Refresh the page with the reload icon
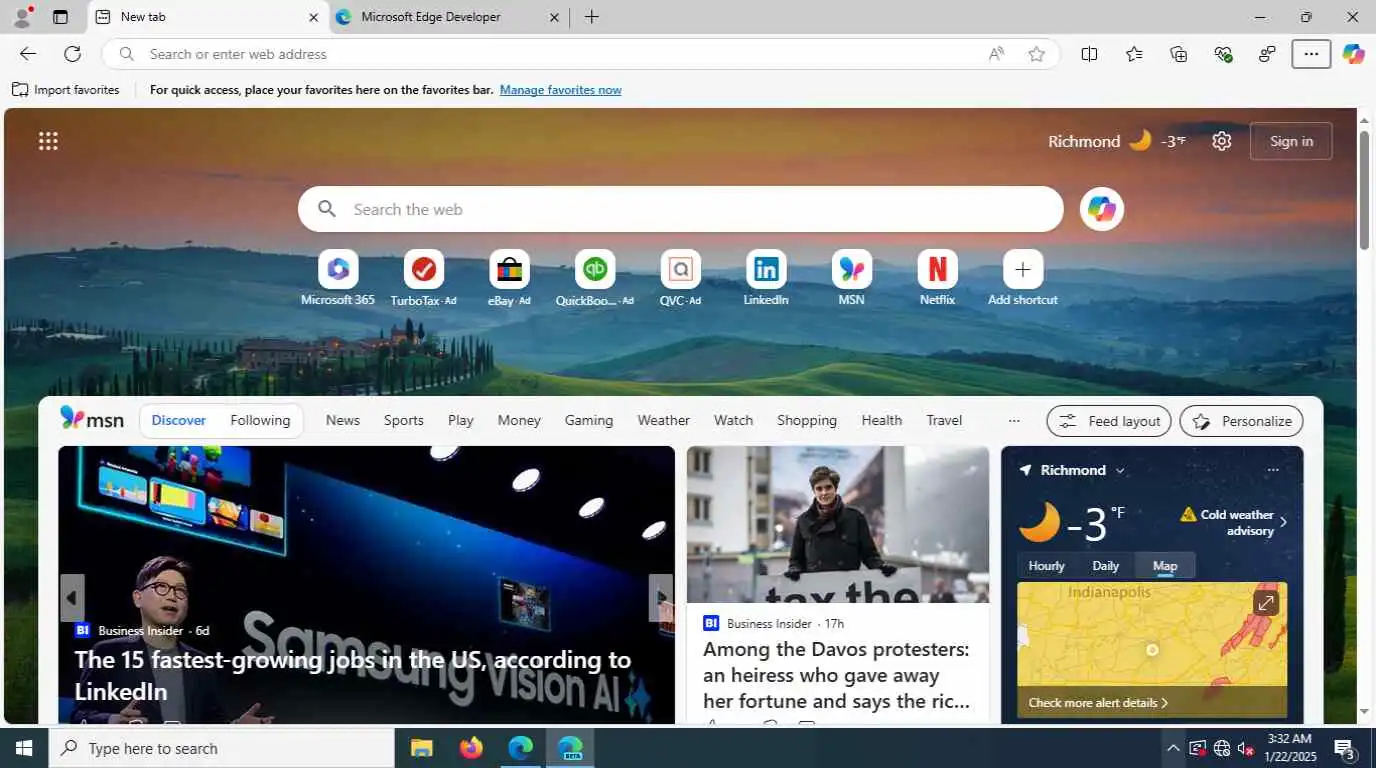This screenshot has width=1376, height=768. (x=72, y=54)
